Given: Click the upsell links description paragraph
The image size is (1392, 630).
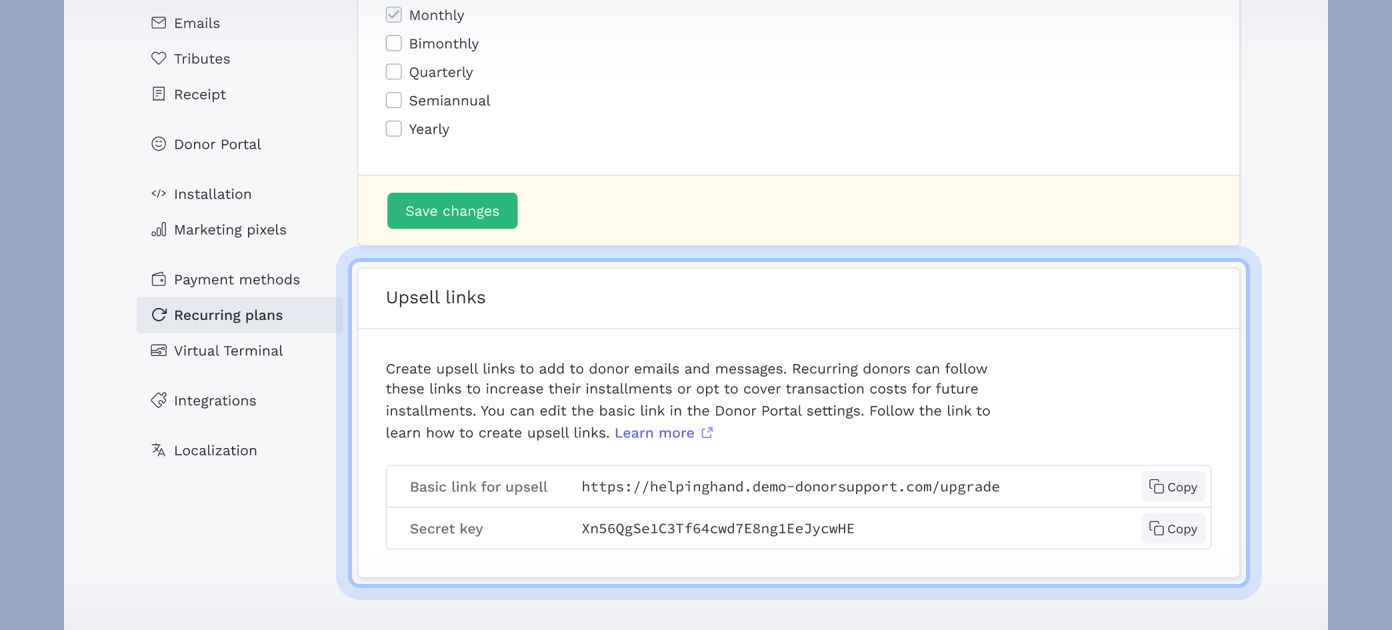Looking at the screenshot, I should [688, 400].
